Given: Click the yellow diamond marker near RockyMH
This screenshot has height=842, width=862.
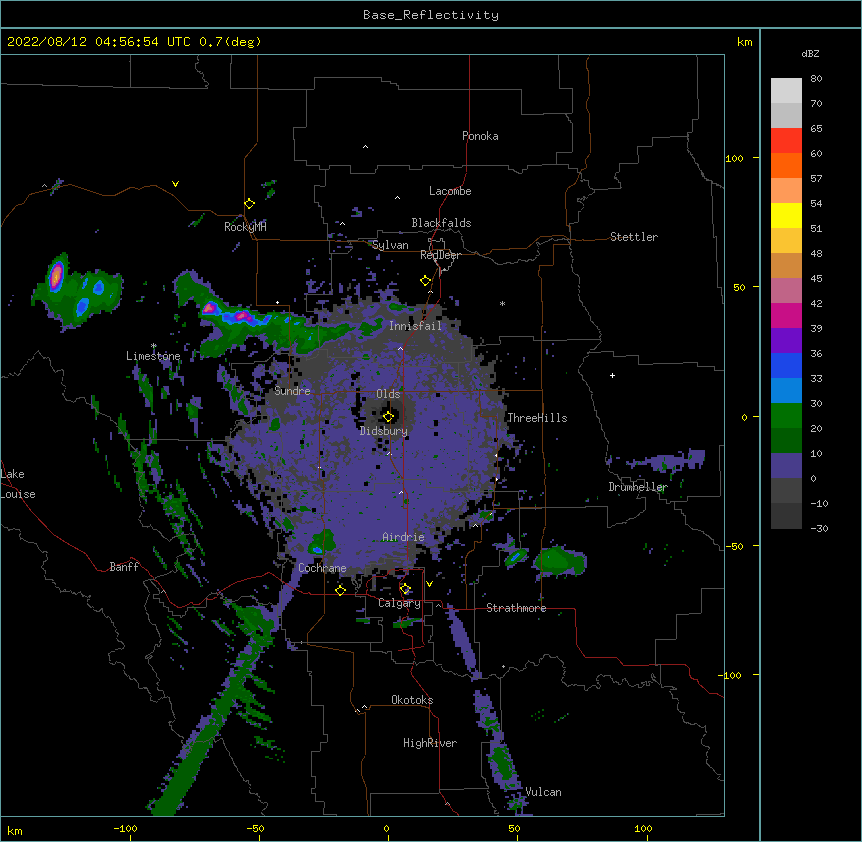Looking at the screenshot, I should (249, 204).
